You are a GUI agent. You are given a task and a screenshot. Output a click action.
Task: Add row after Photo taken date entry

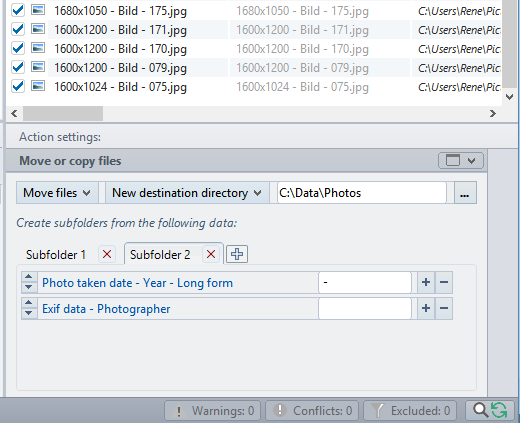point(426,282)
